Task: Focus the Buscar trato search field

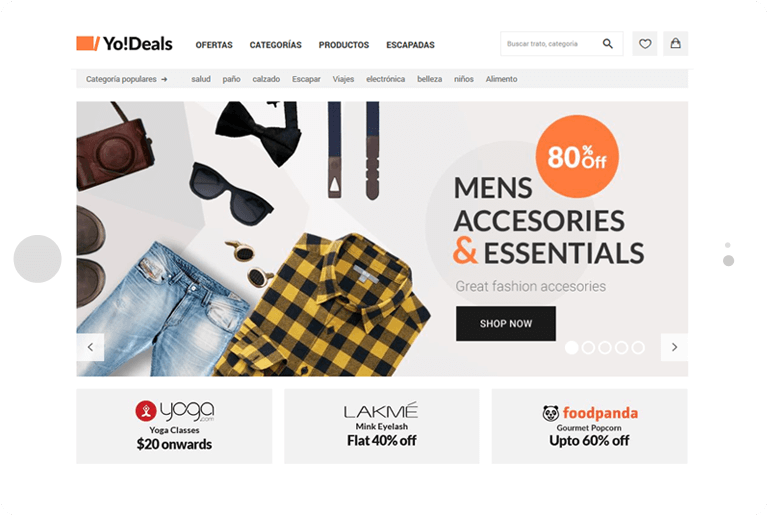Action: click(x=551, y=44)
